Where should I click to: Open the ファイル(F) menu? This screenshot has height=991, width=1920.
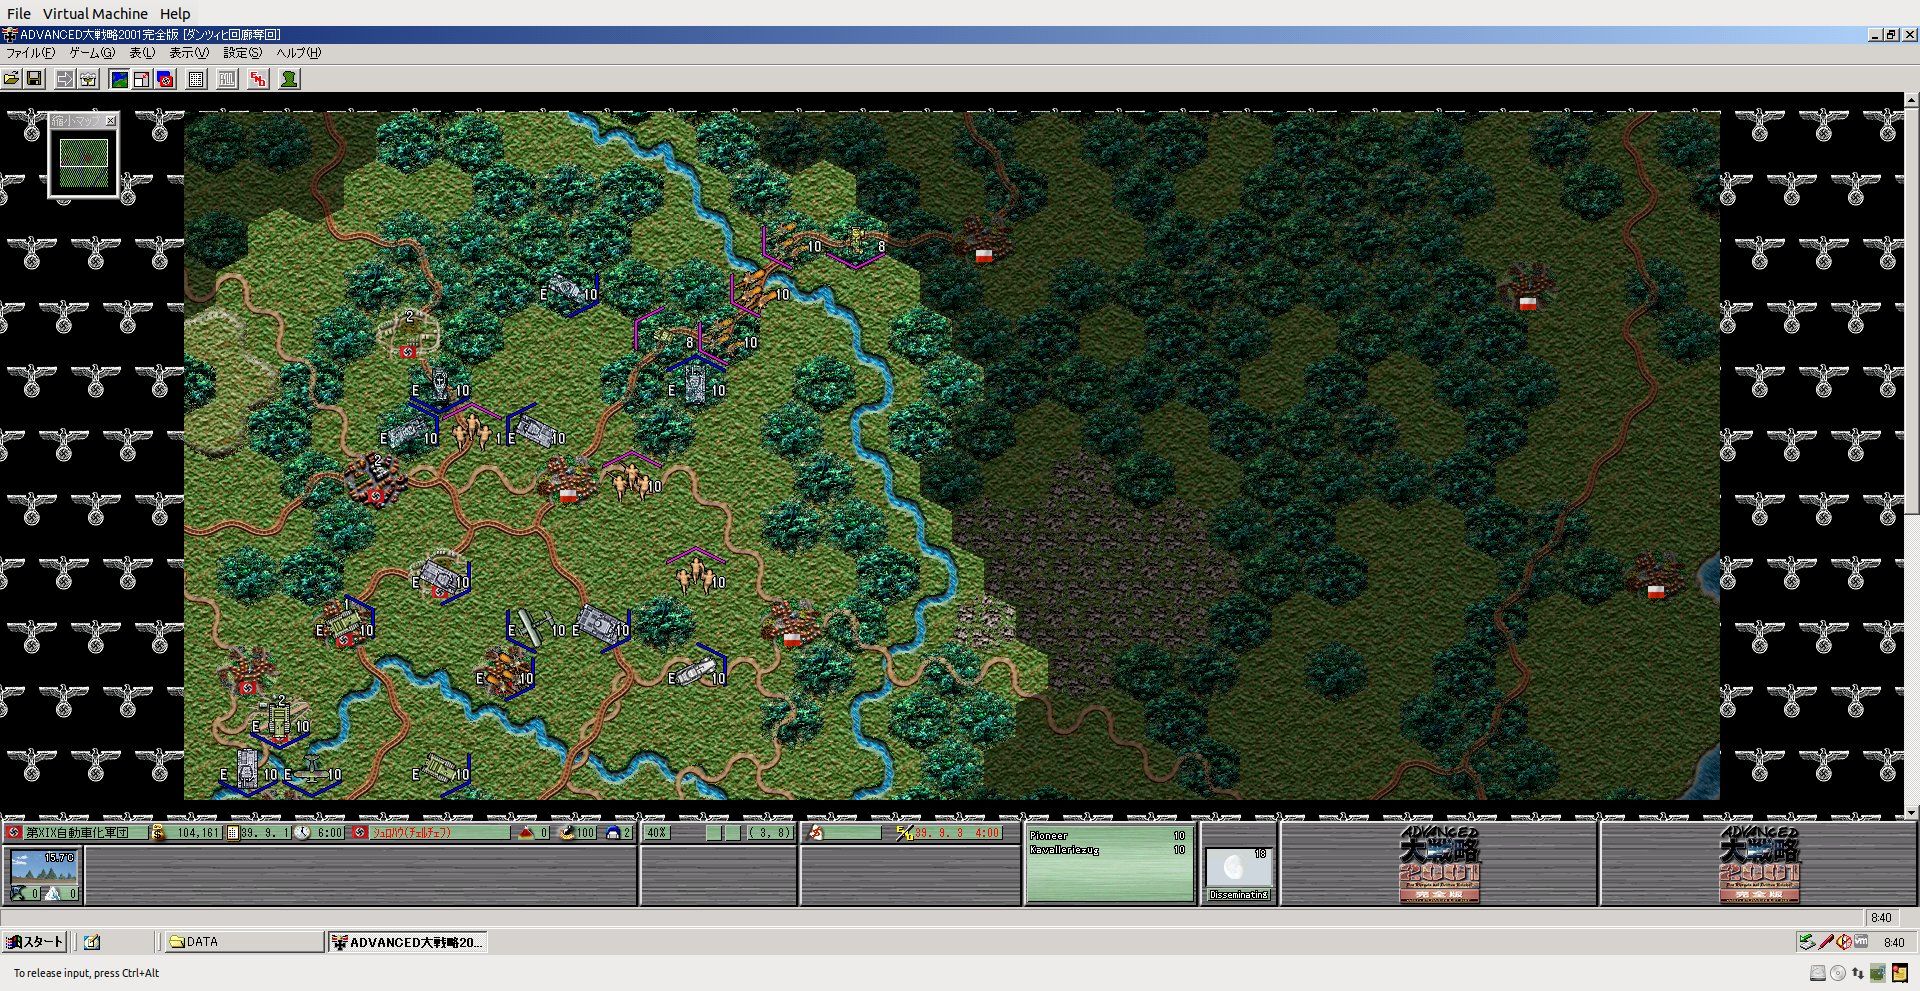tap(31, 53)
